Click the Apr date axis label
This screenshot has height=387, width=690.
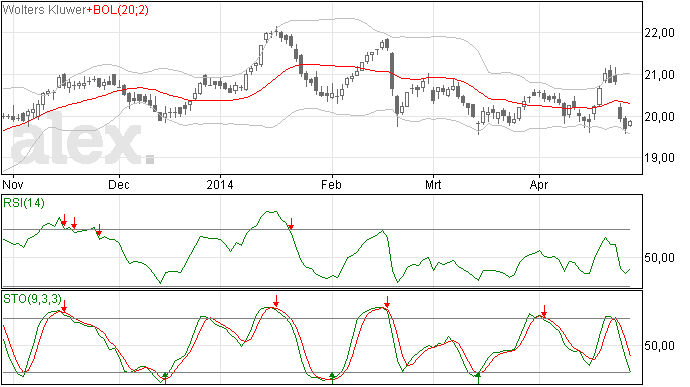click(x=539, y=184)
